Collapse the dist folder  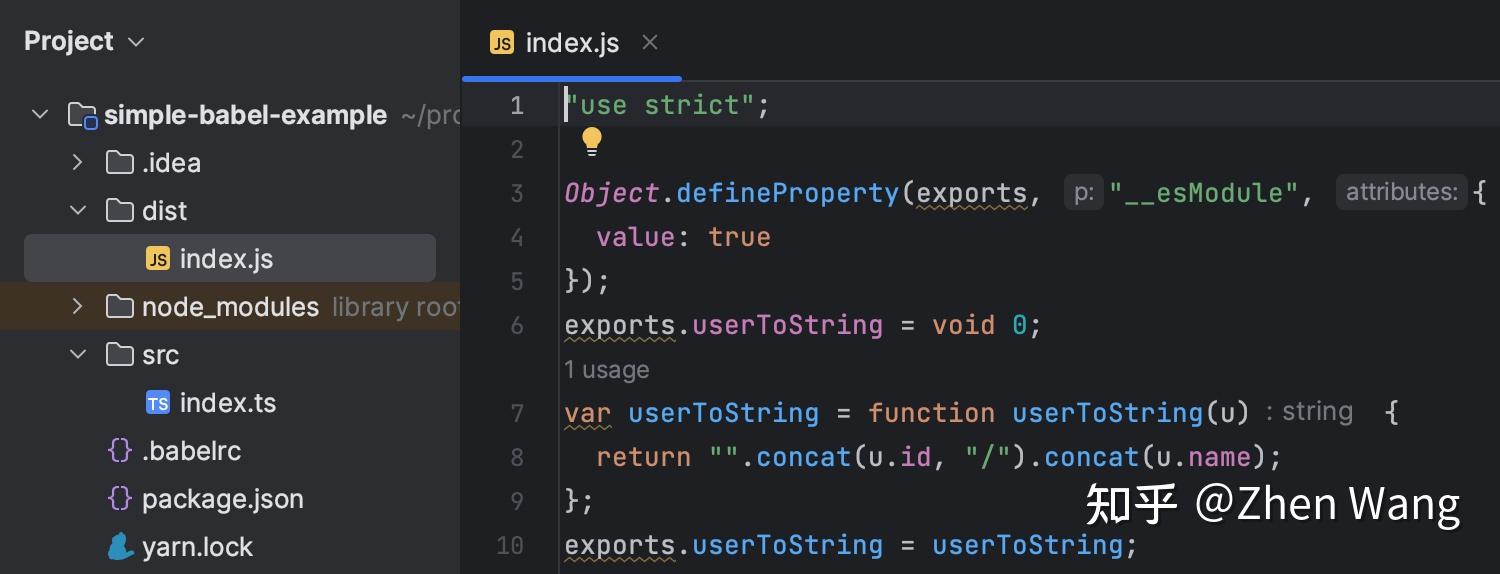[x=78, y=211]
